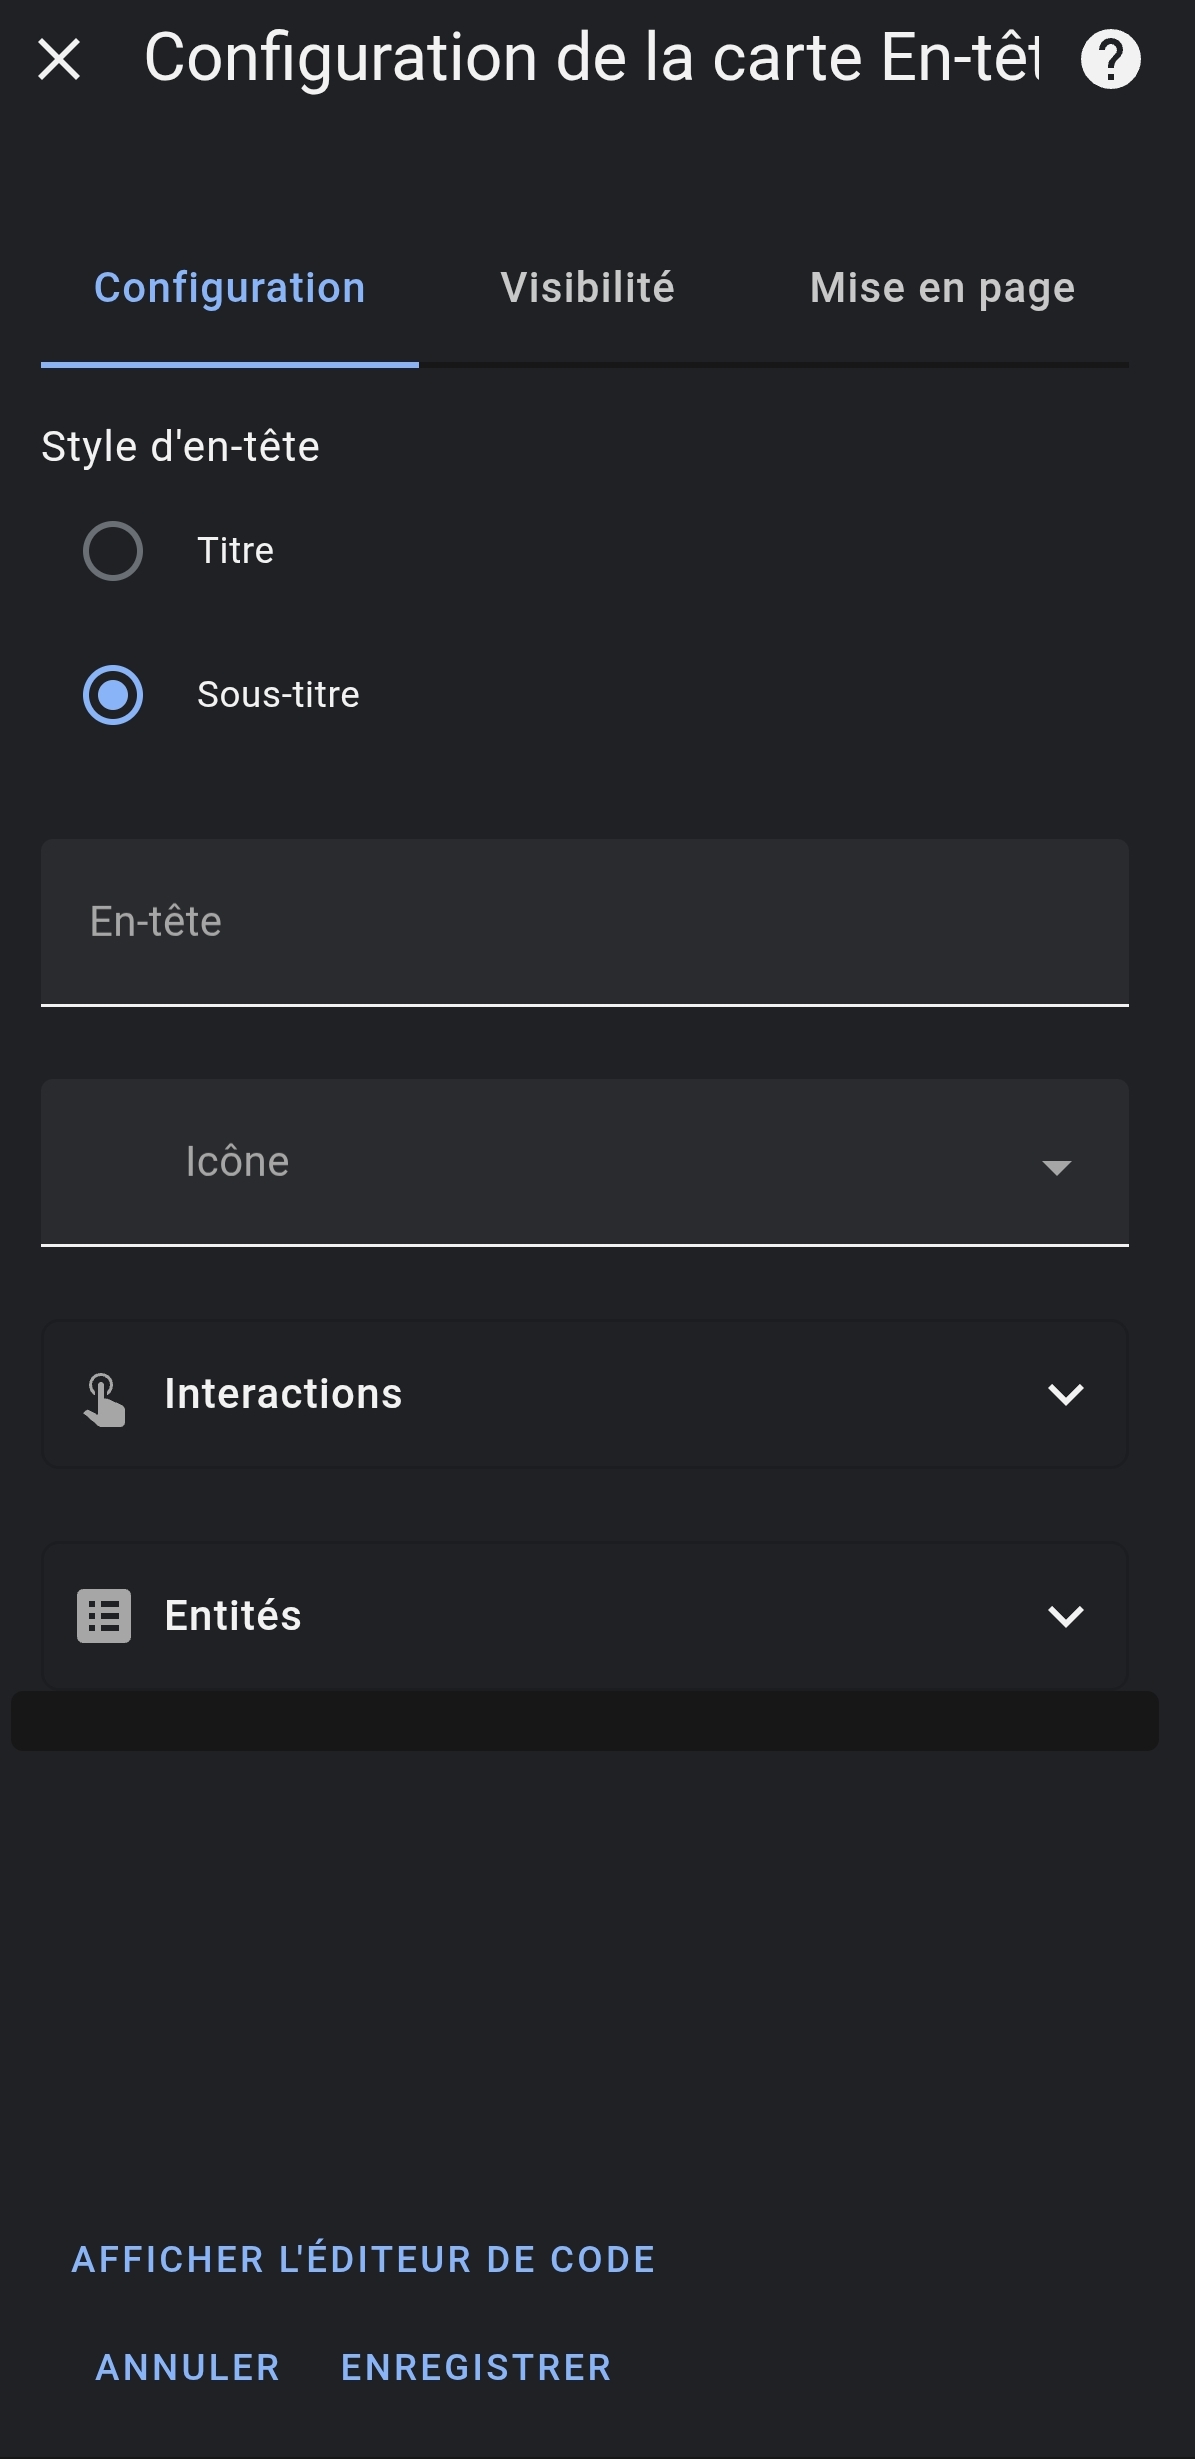Viewport: 1195px width, 2459px height.
Task: Open the help question mark icon
Action: coord(1110,59)
